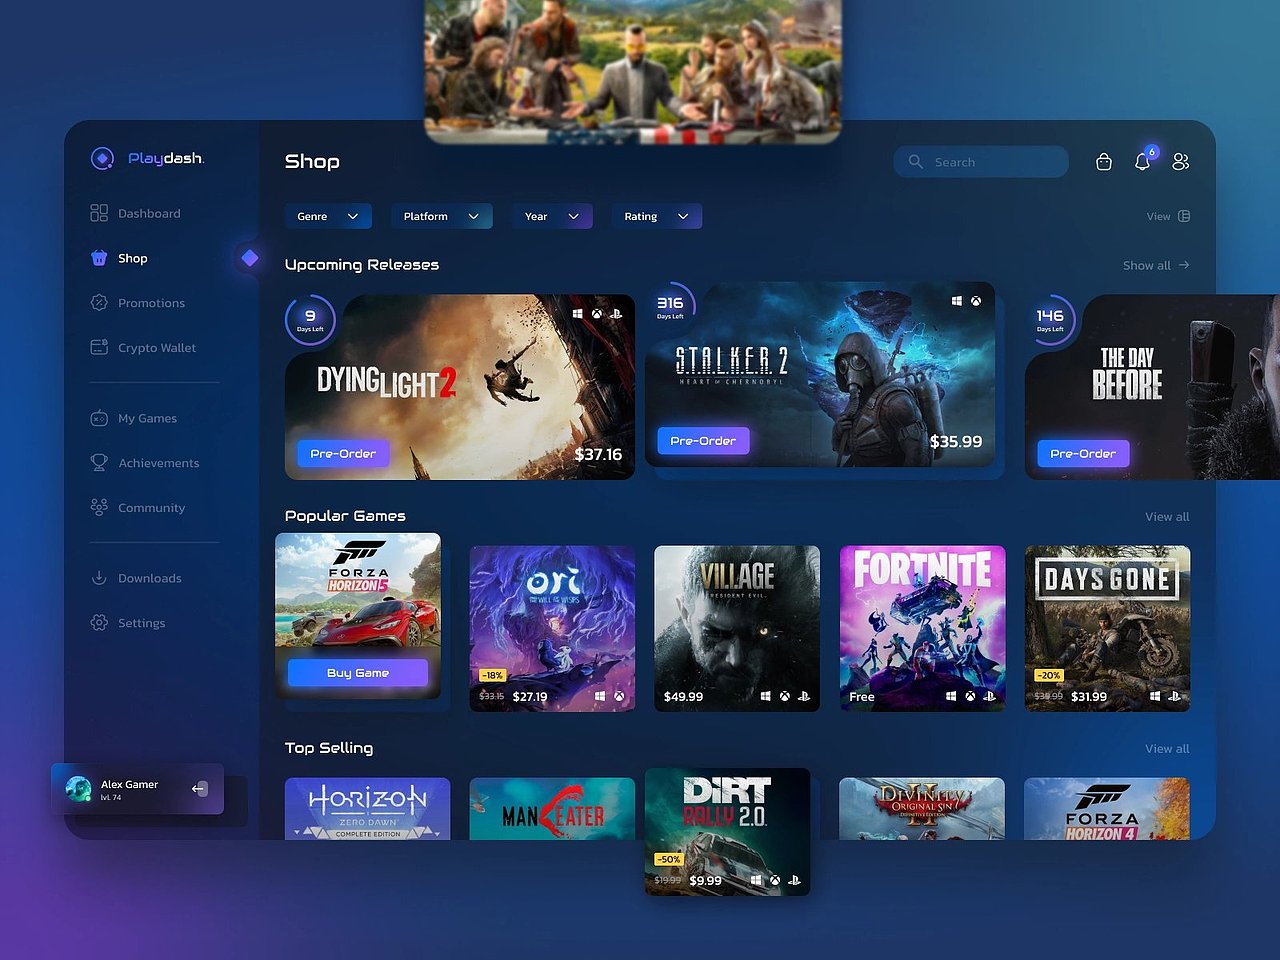This screenshot has height=960, width=1280.
Task: Click the Crypto Wallet icon
Action: tap(99, 347)
